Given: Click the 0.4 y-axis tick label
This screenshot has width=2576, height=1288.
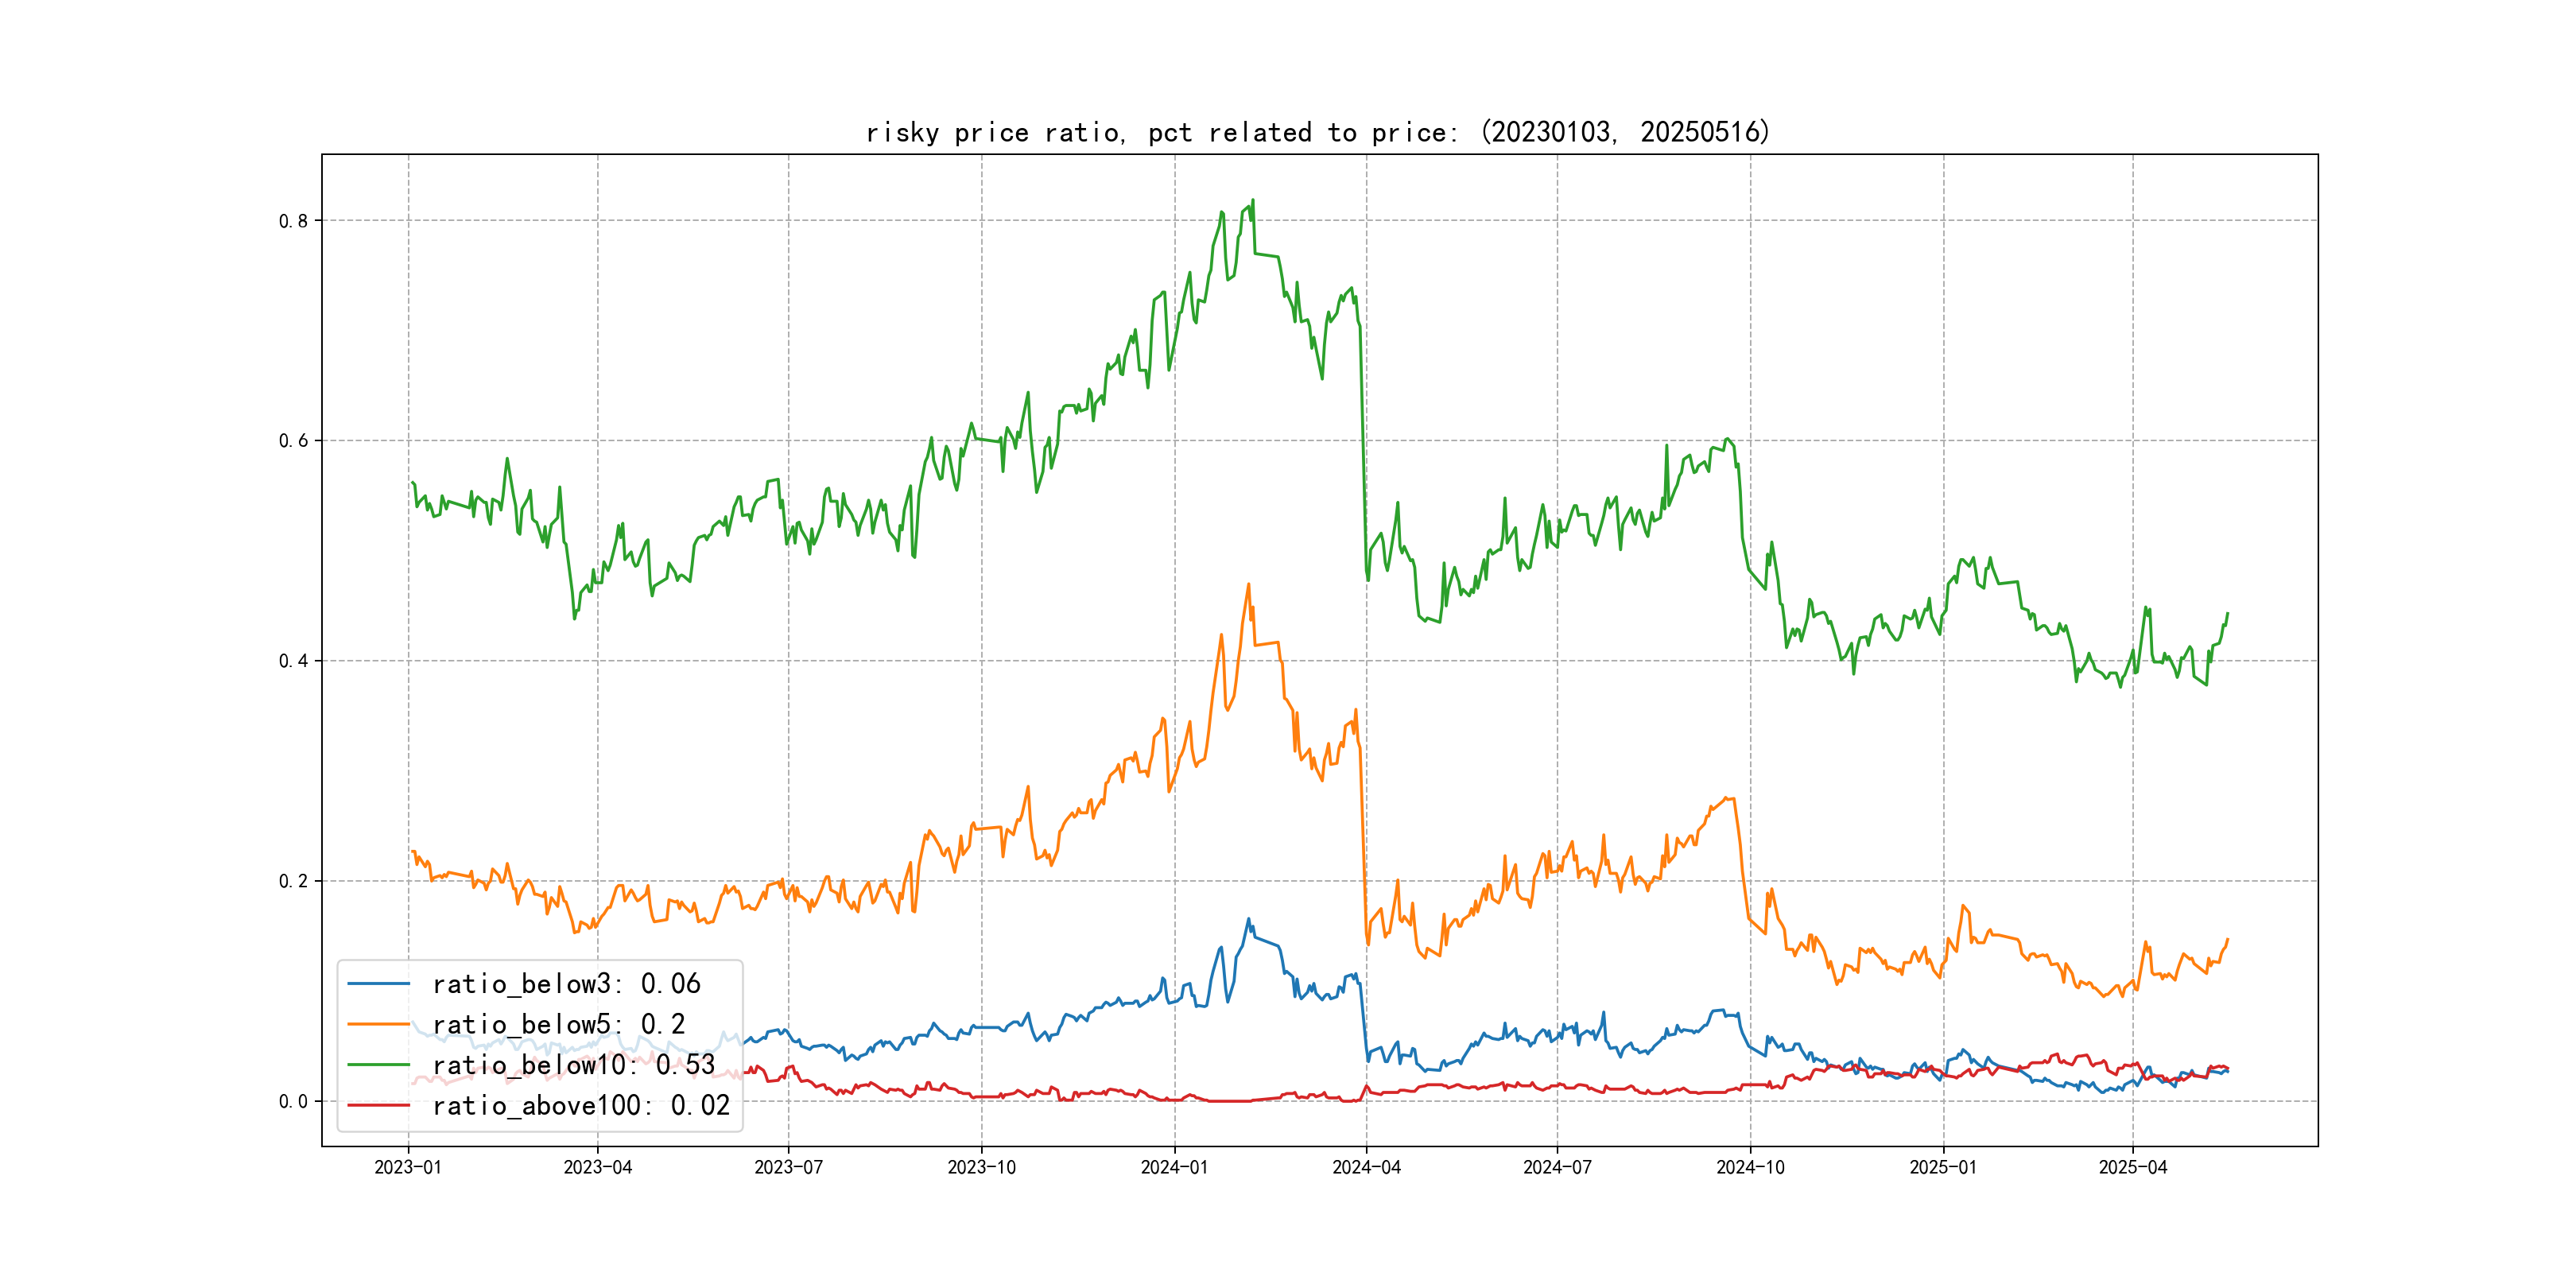Looking at the screenshot, I should pyautogui.click(x=293, y=661).
